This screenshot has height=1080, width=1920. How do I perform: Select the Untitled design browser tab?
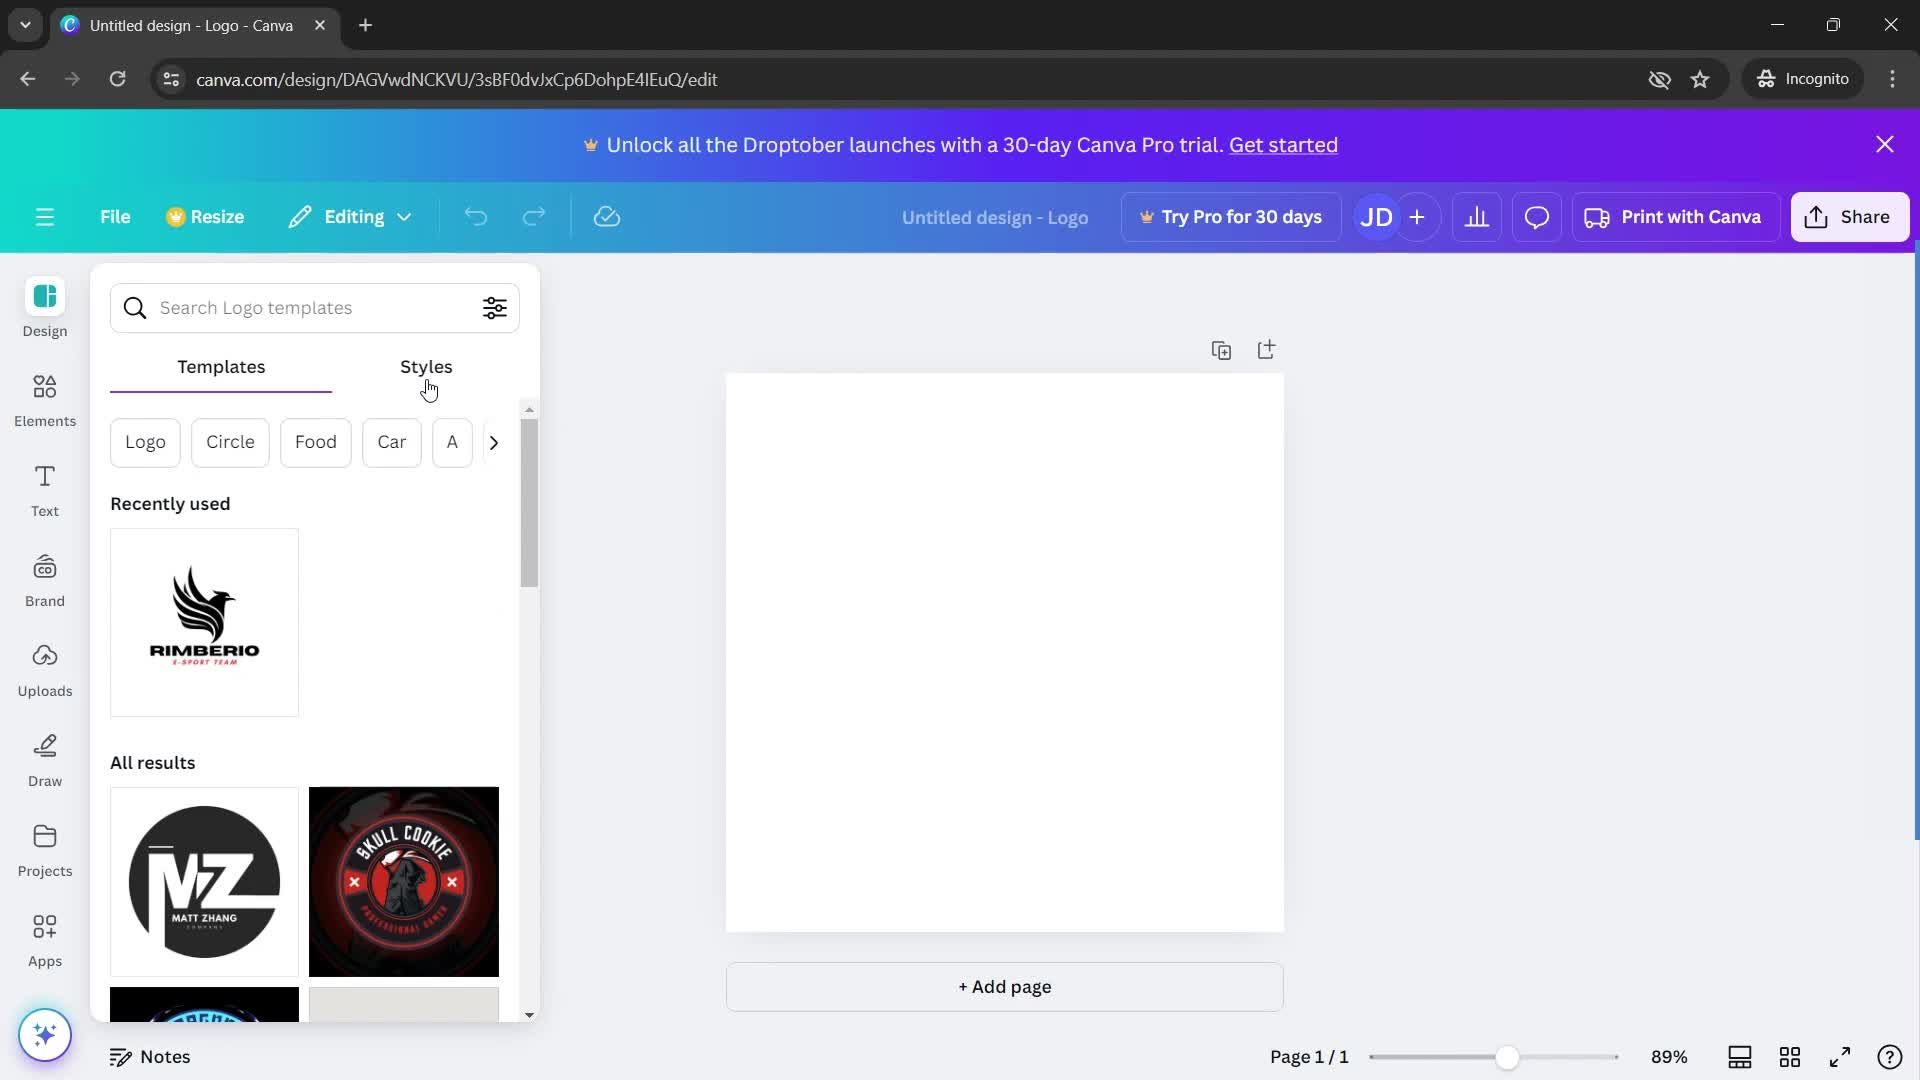(x=195, y=25)
